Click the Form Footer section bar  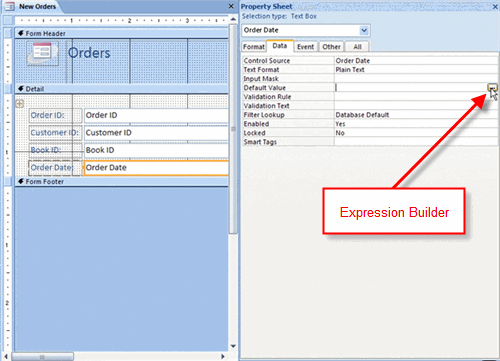(122, 182)
